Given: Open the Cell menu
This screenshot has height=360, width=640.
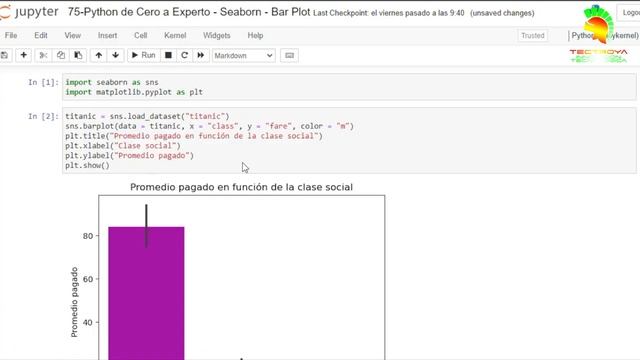Looking at the screenshot, I should (x=140, y=36).
